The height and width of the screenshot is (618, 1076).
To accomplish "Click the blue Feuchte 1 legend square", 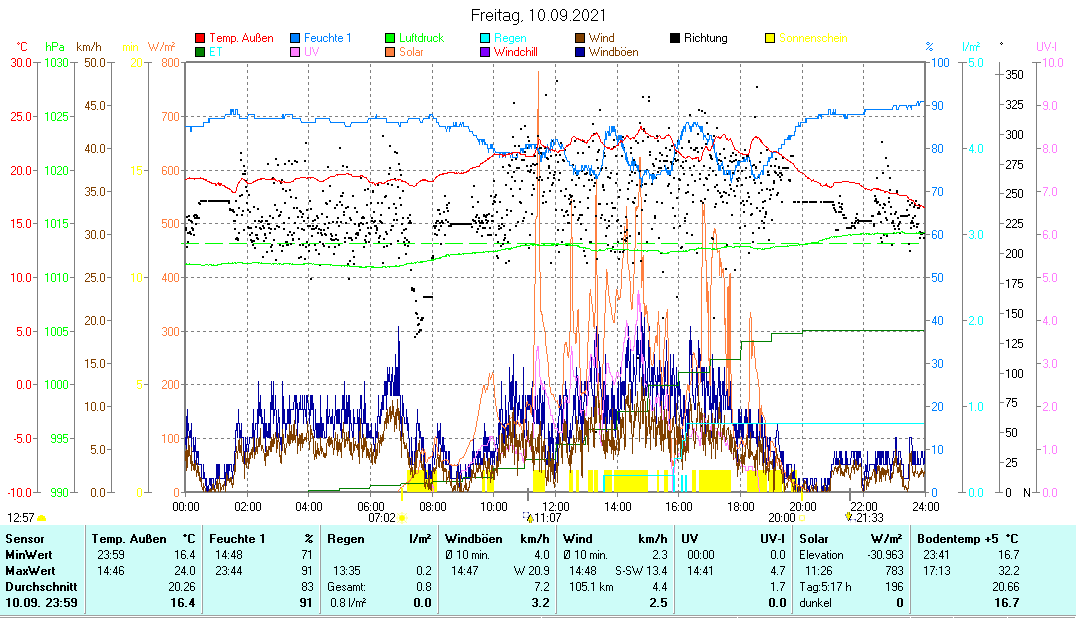I will (x=295, y=38).
